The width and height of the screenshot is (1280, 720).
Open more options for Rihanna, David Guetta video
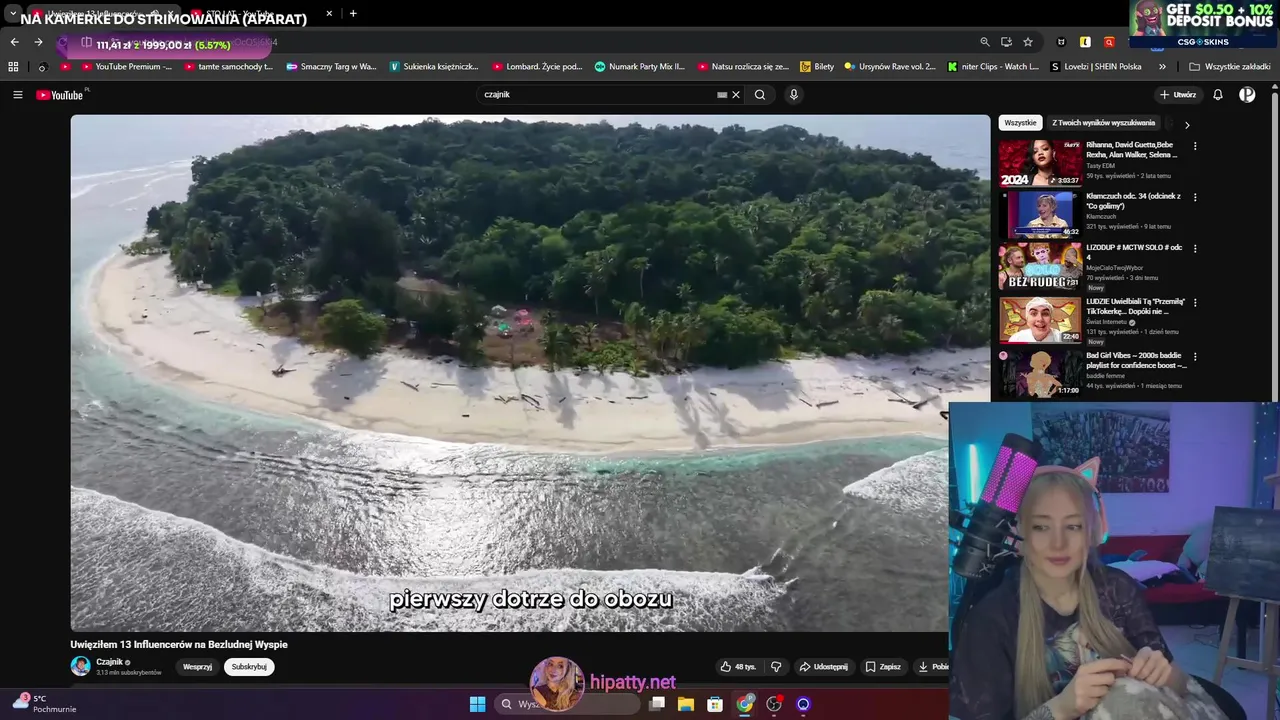(1195, 146)
